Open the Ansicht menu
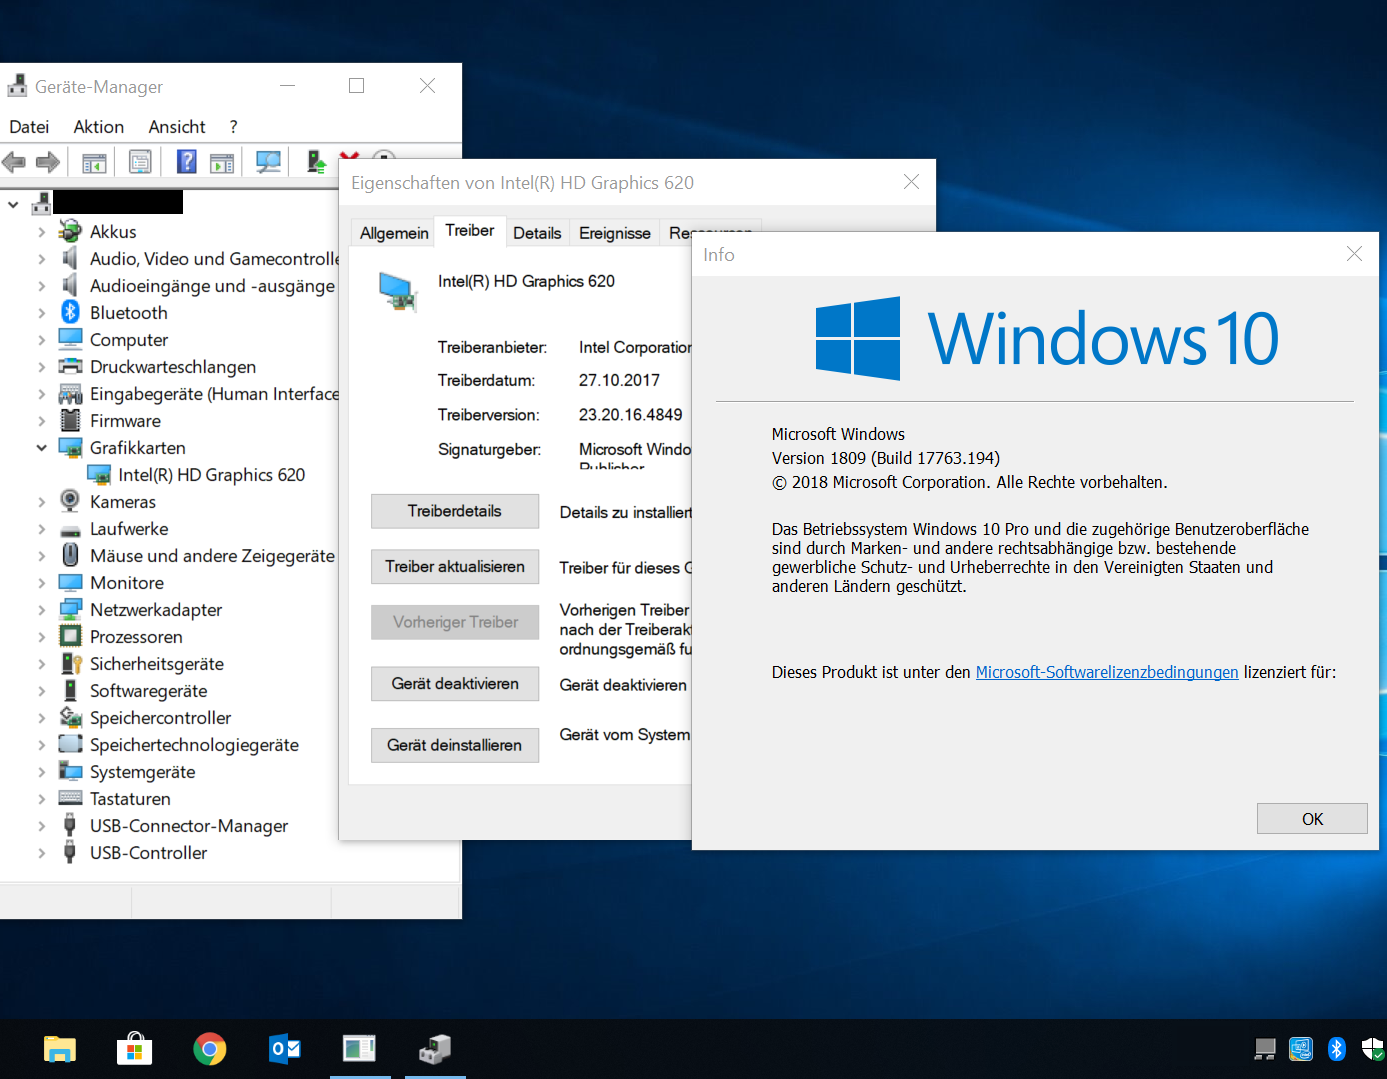Viewport: 1387px width, 1079px height. (177, 127)
